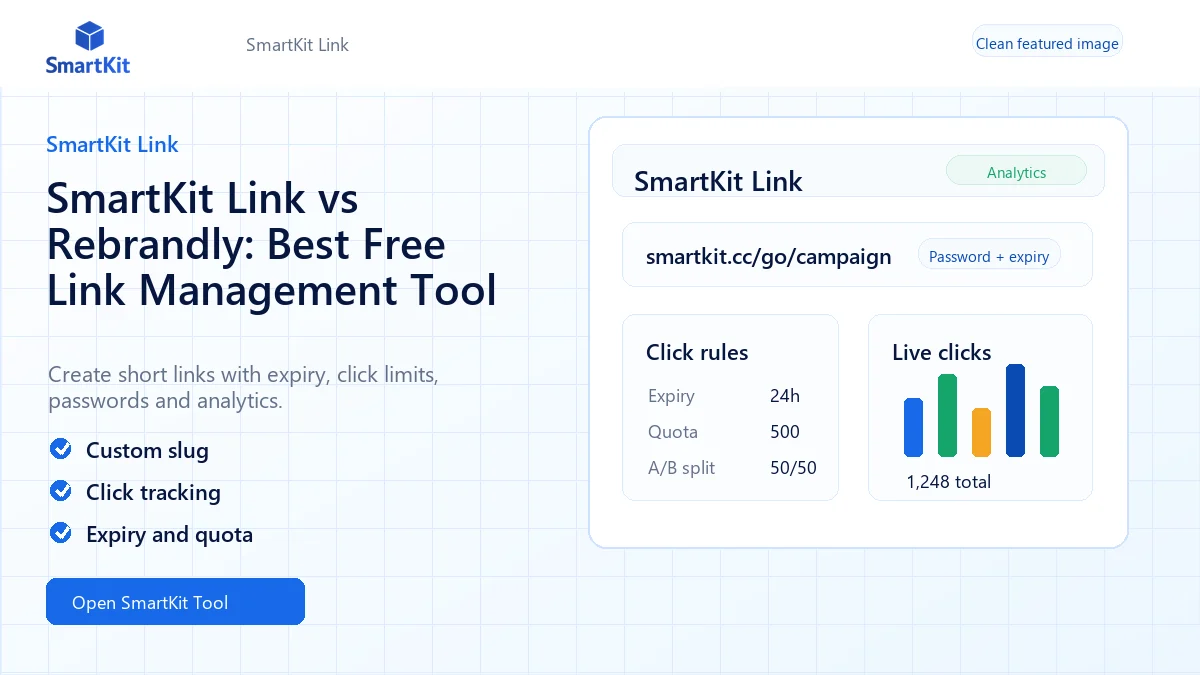
Task: Click the 24h expiry value
Action: (785, 396)
